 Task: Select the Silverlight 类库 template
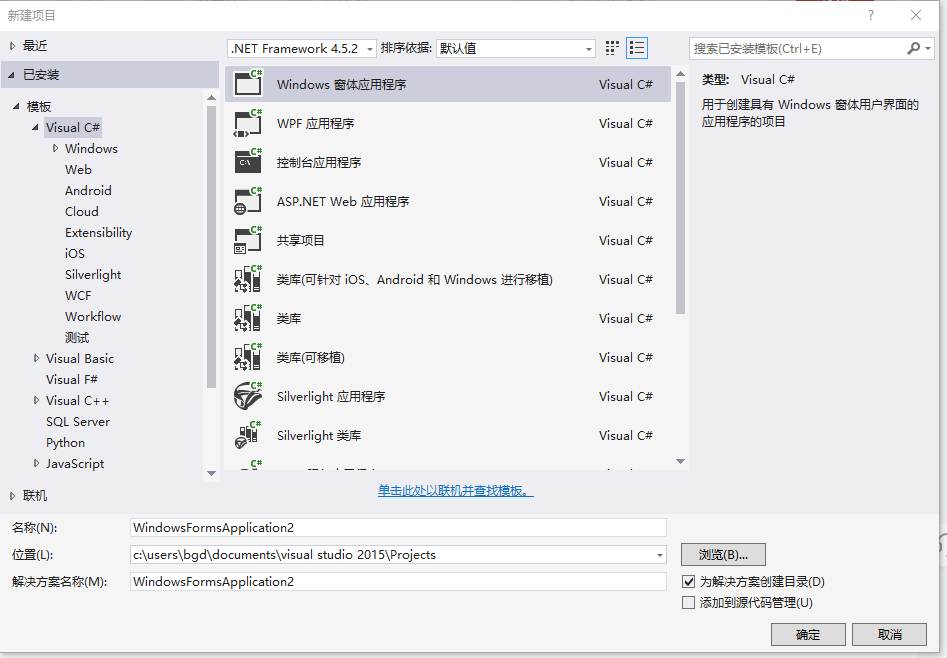(x=400, y=435)
